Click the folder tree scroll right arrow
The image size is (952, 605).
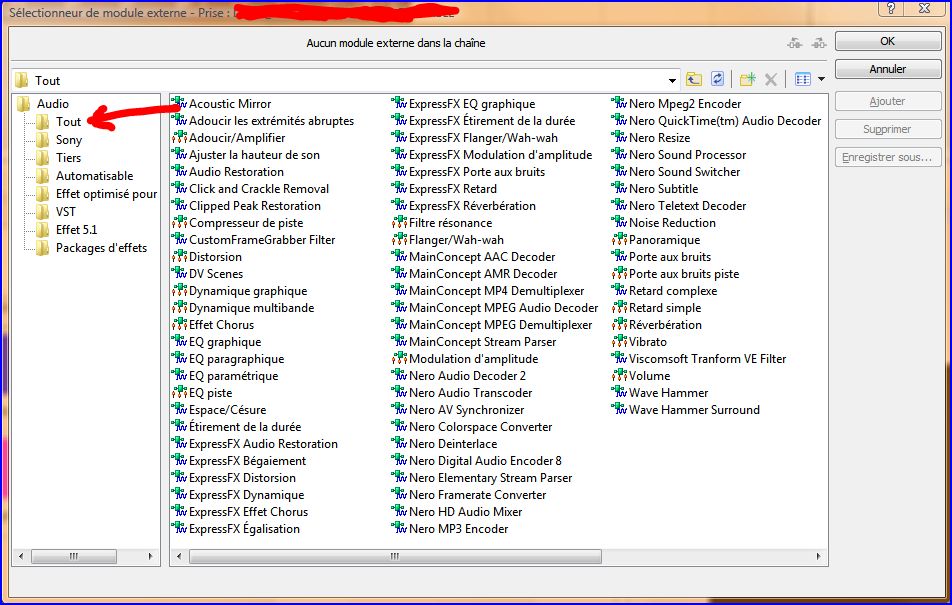151,556
